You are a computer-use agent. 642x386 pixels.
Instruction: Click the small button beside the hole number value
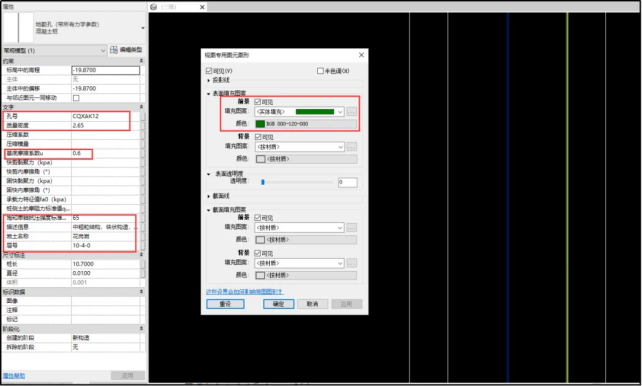coord(143,116)
